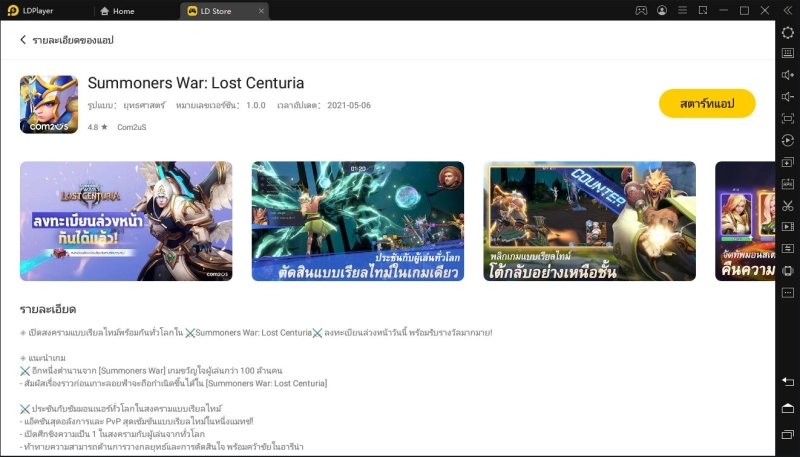Click mini-window icon in title bar

[703, 10]
